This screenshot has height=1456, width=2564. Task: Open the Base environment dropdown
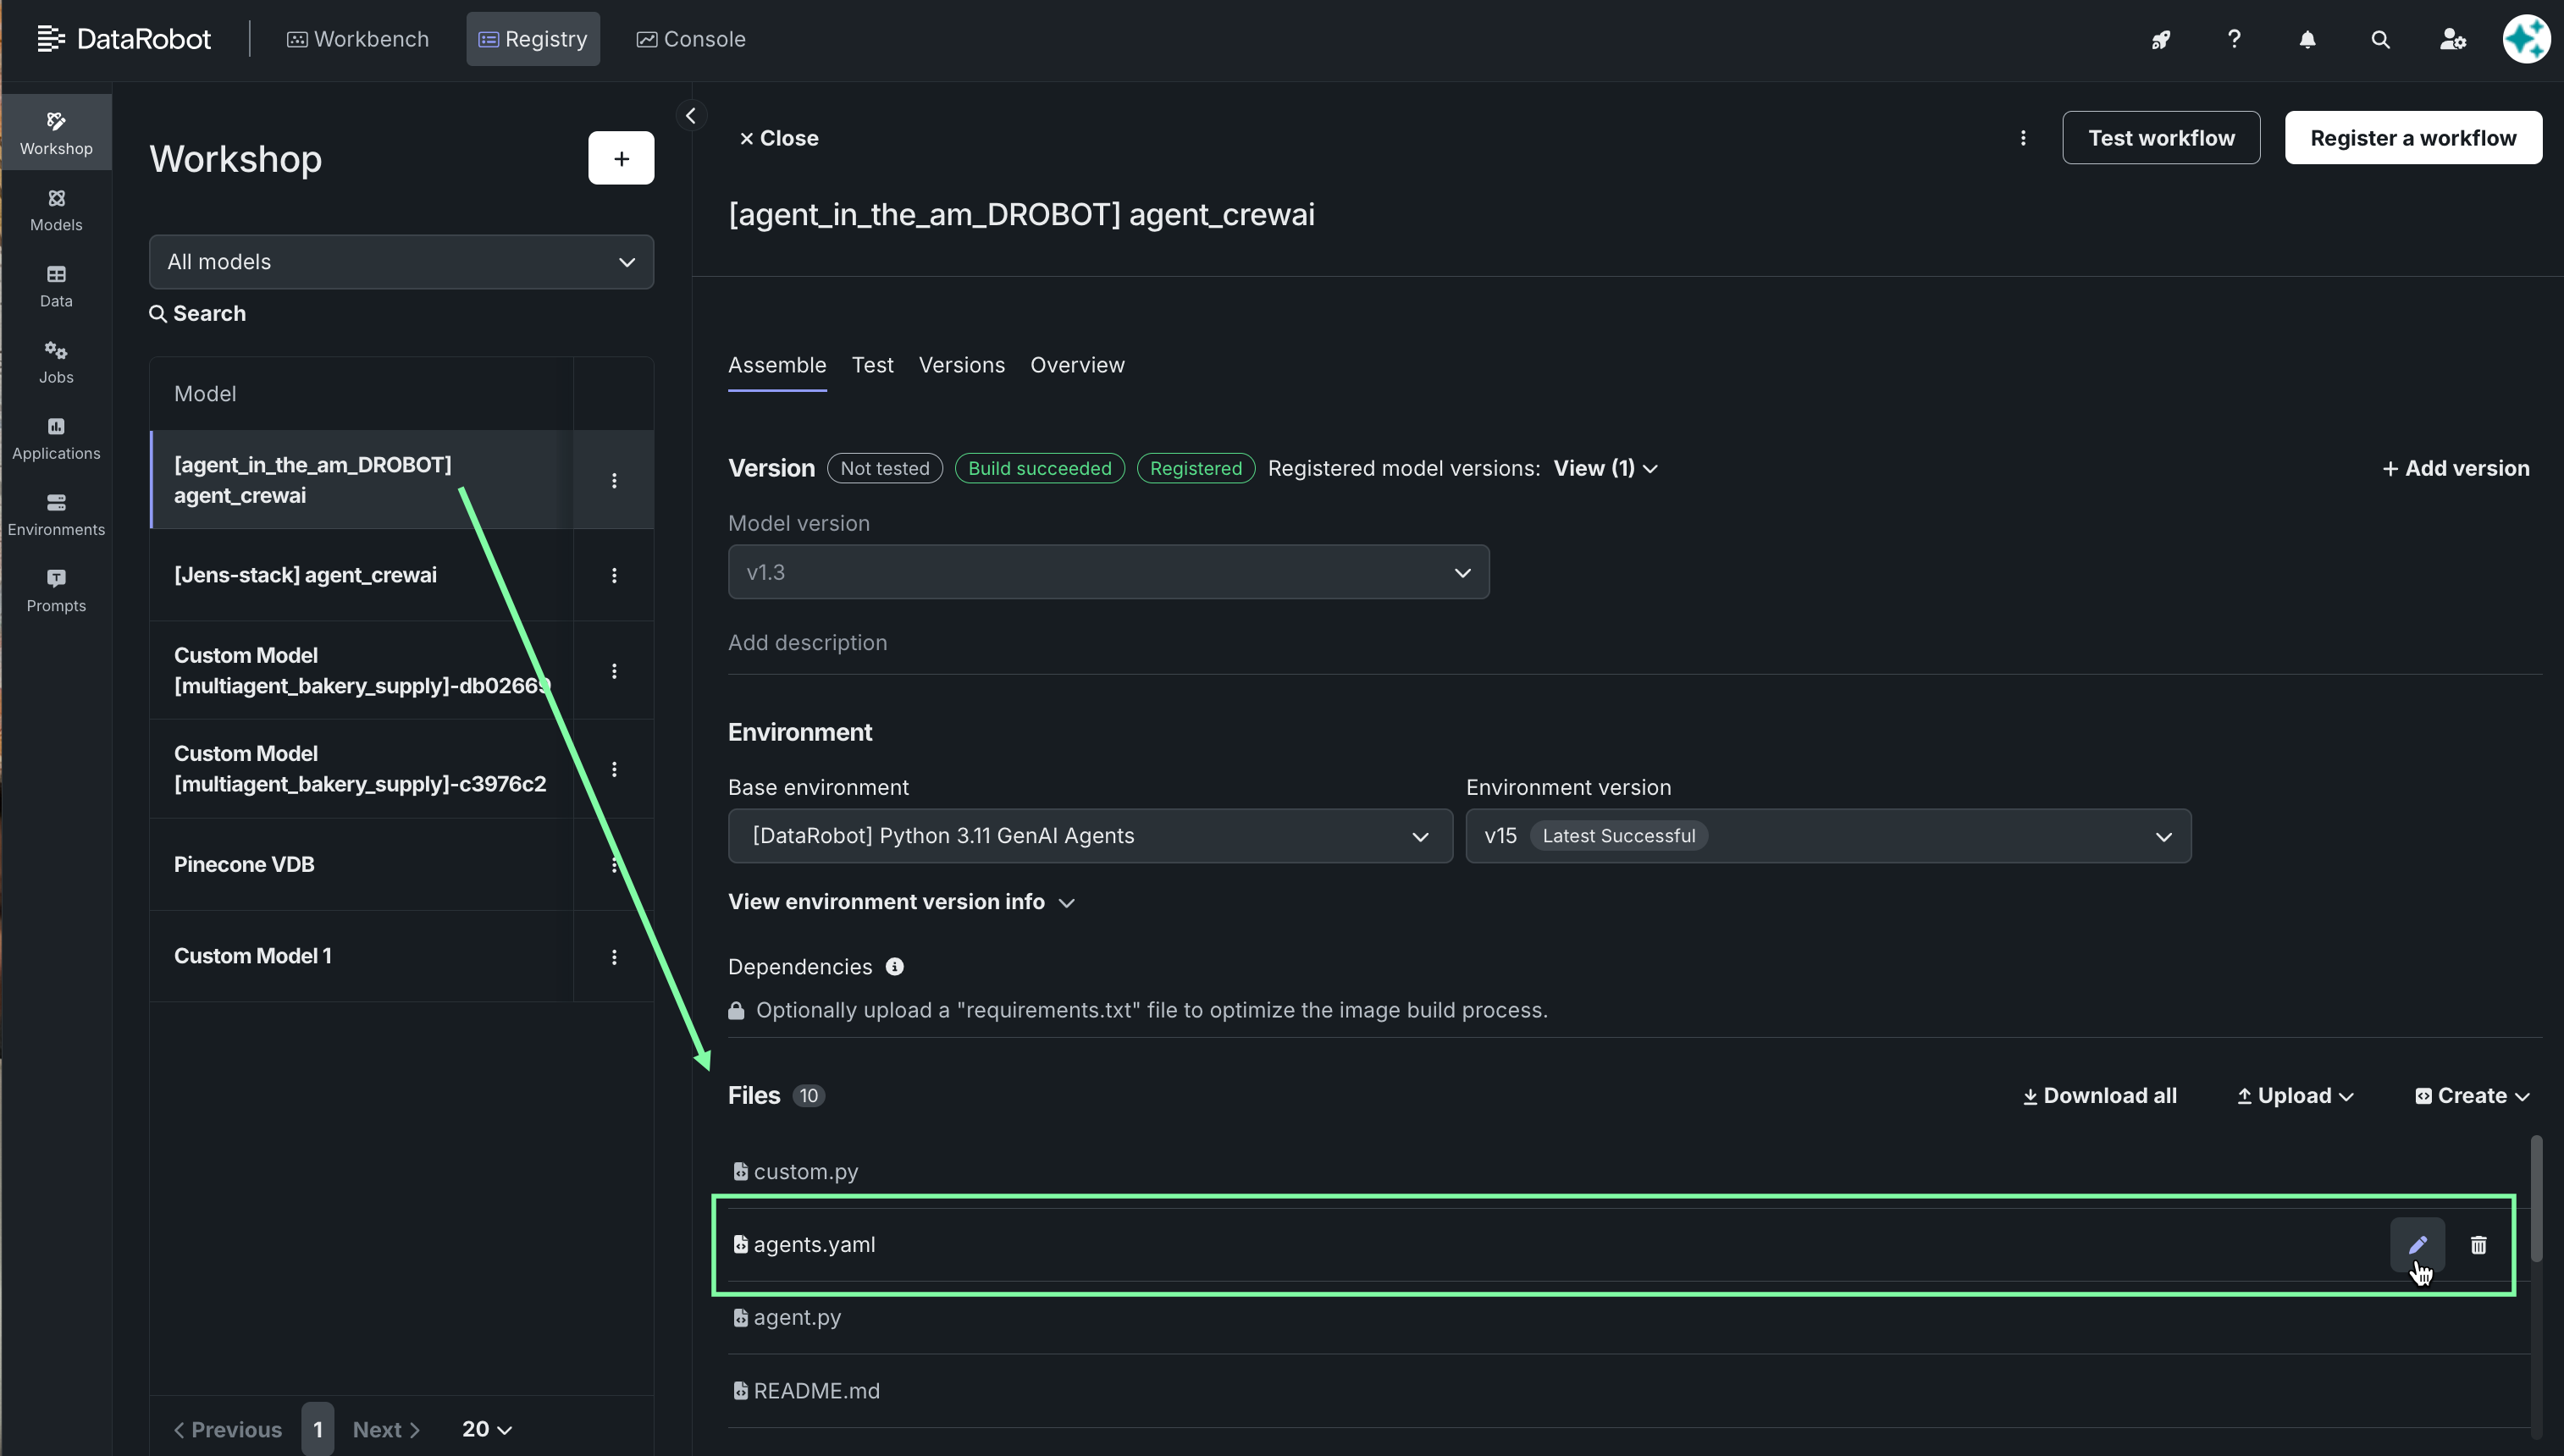[x=1089, y=836]
